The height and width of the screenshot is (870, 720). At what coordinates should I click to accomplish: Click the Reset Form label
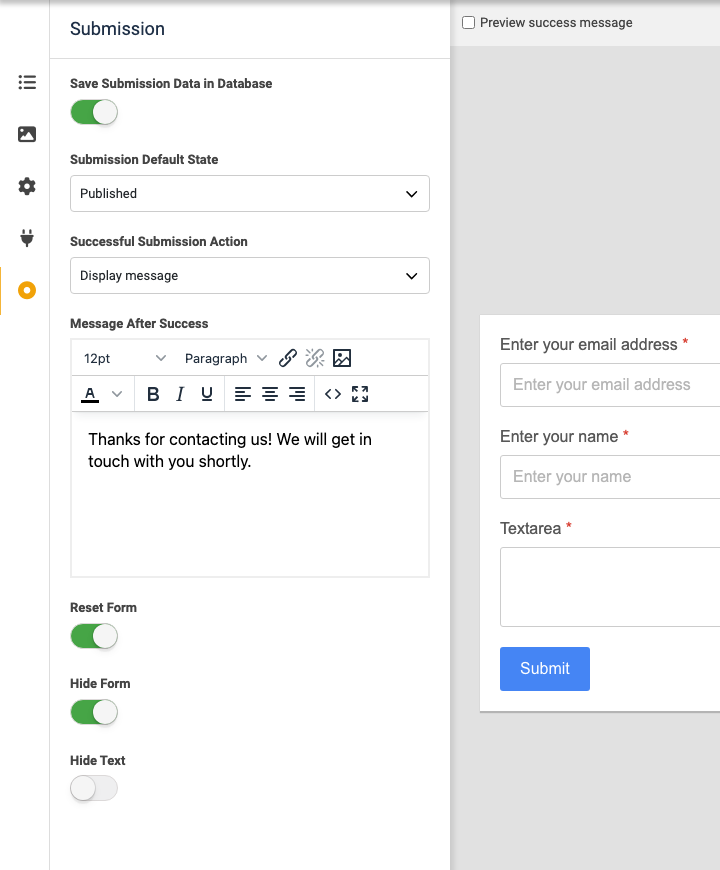point(103,608)
